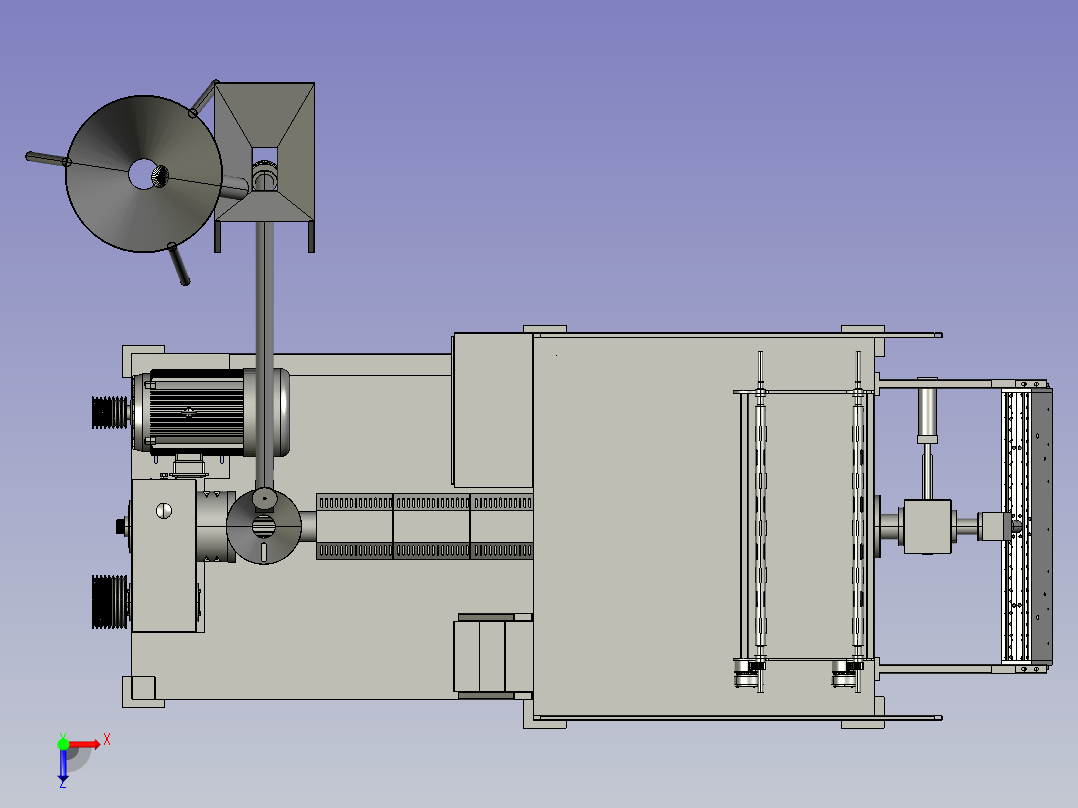Select the slotted screw plug on gearbox housing
Image resolution: width=1078 pixels, height=808 pixels.
(x=164, y=511)
